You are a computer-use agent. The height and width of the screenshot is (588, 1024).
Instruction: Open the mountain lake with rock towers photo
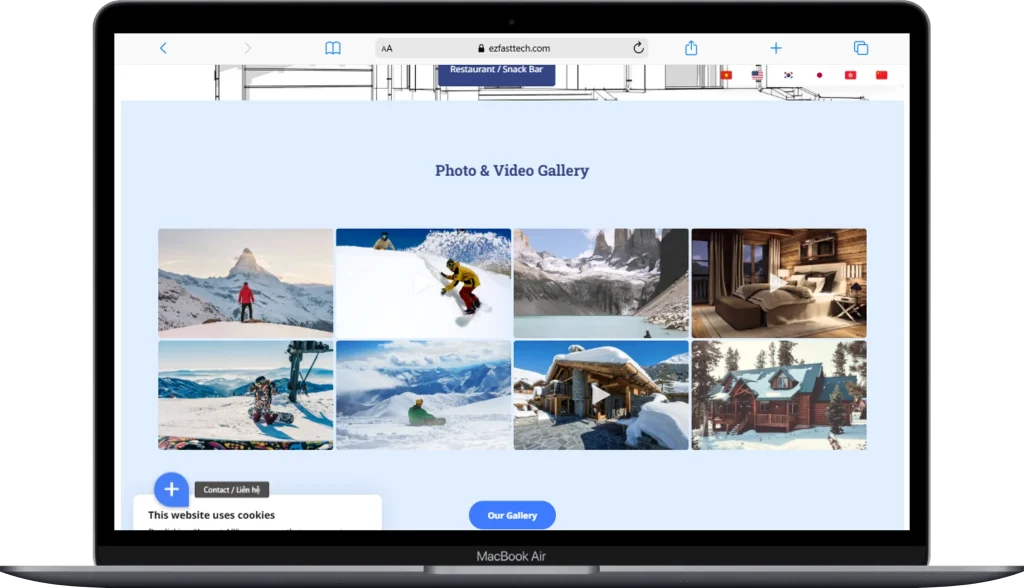tap(601, 283)
